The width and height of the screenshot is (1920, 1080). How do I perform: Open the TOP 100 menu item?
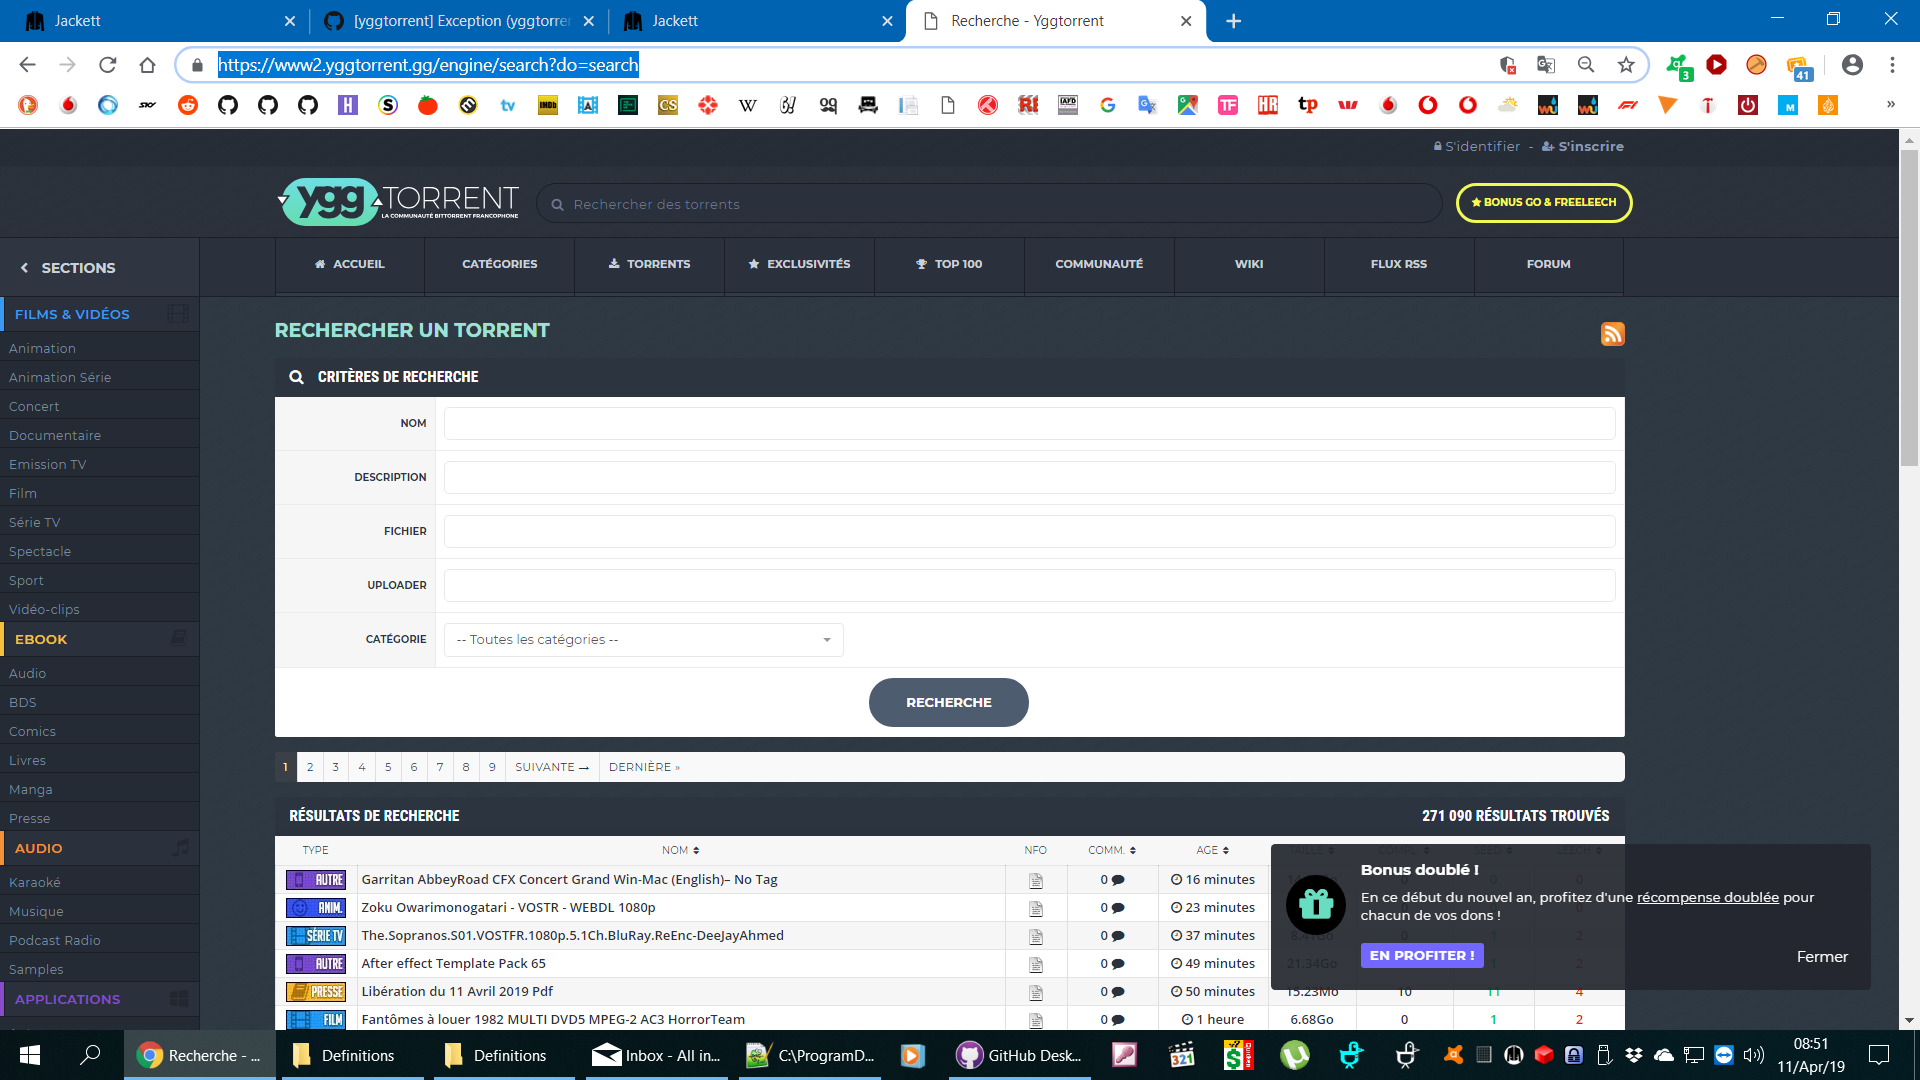click(949, 264)
